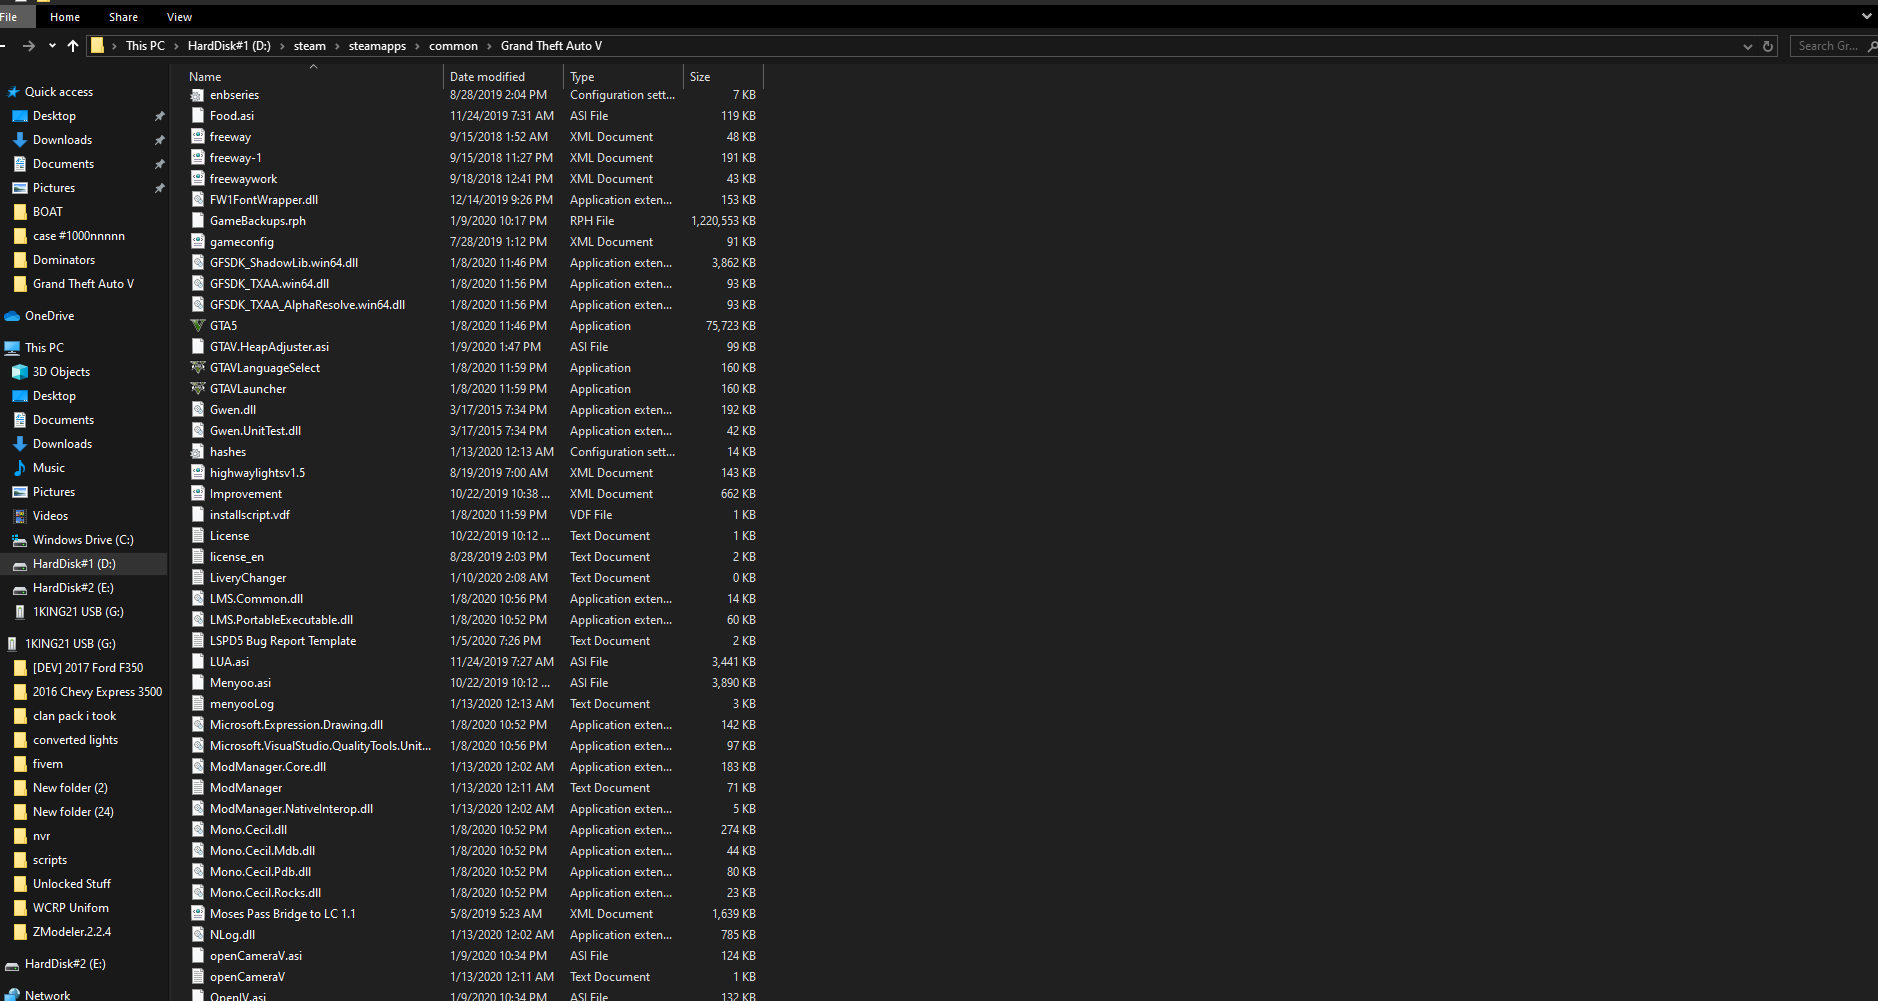Sort files by the Name column
1878x1001 pixels.
click(x=313, y=77)
